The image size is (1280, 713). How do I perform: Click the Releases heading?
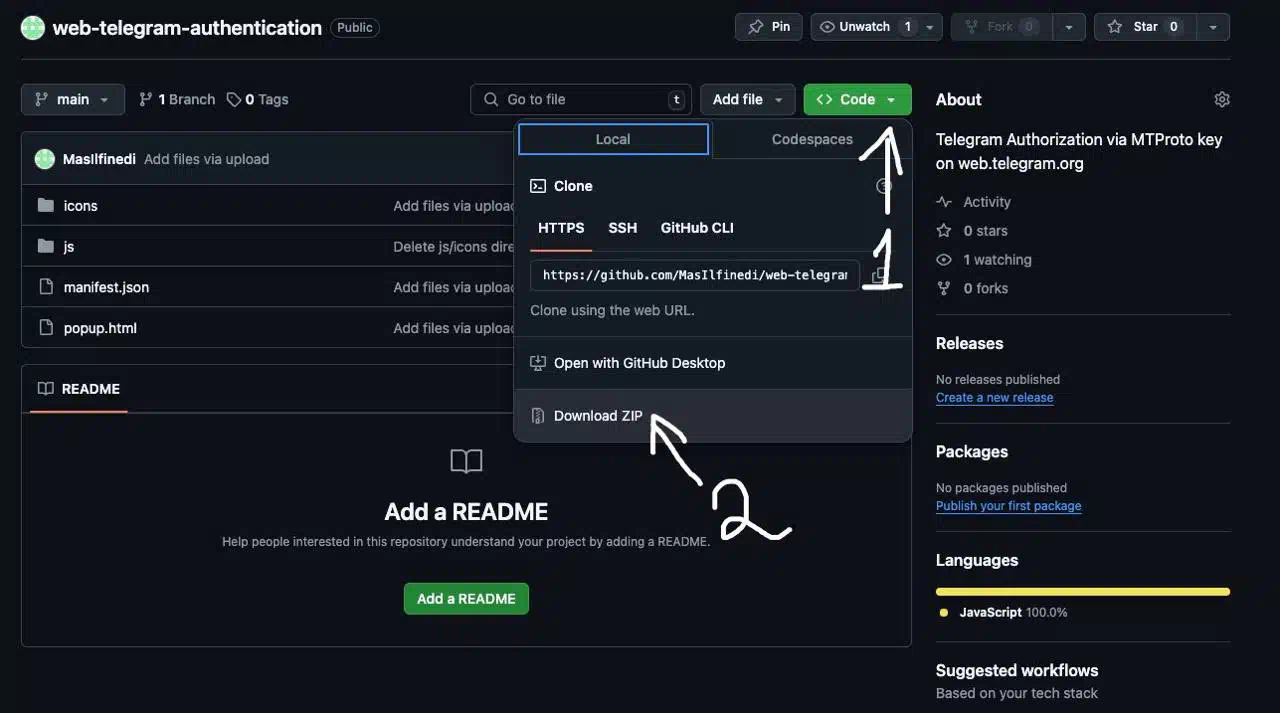click(x=969, y=343)
